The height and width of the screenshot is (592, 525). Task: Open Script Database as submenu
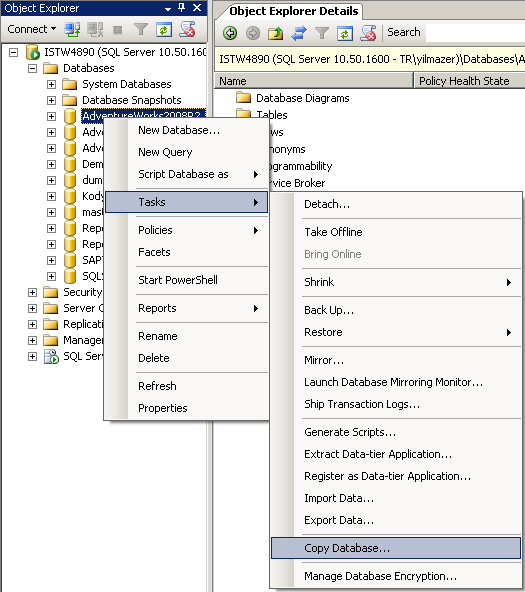click(186, 174)
